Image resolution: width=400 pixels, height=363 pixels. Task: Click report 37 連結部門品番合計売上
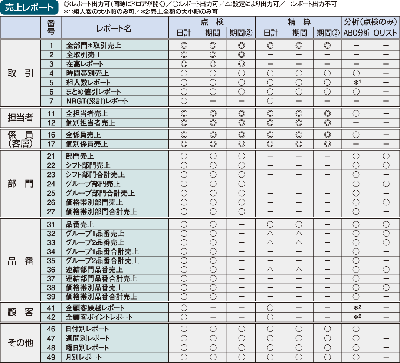click(102, 278)
